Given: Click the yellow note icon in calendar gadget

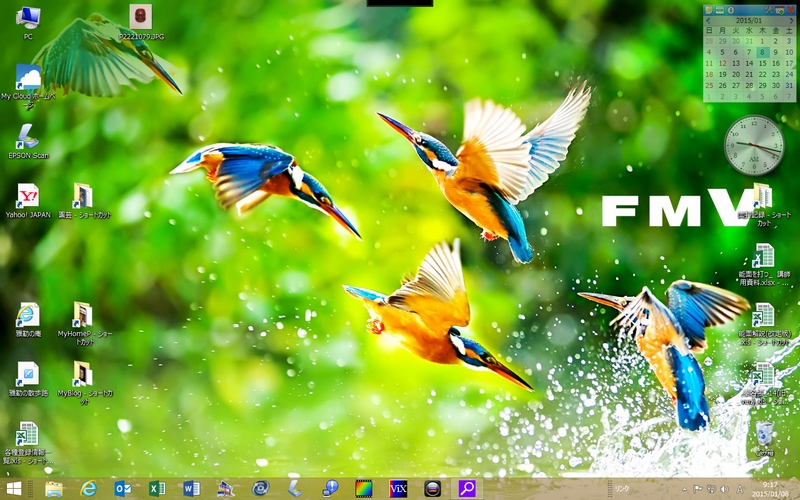Looking at the screenshot, I should [x=709, y=10].
